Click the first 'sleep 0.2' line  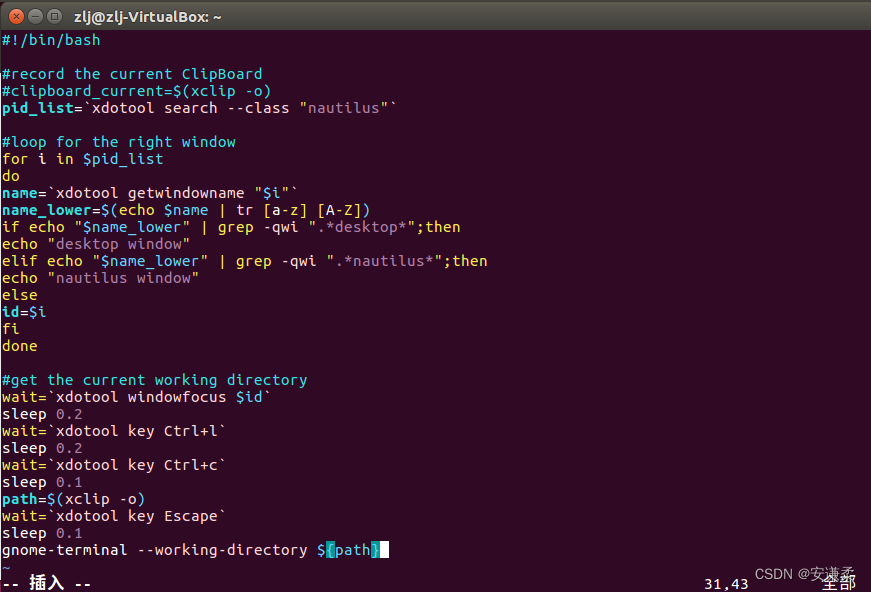42,414
